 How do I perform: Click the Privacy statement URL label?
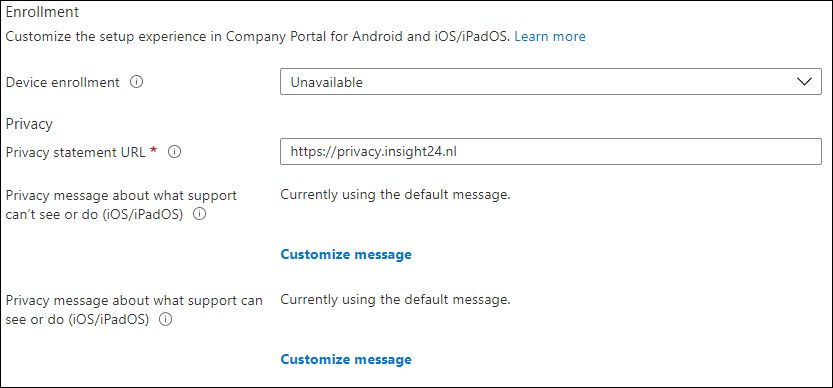pyautogui.click(x=75, y=153)
